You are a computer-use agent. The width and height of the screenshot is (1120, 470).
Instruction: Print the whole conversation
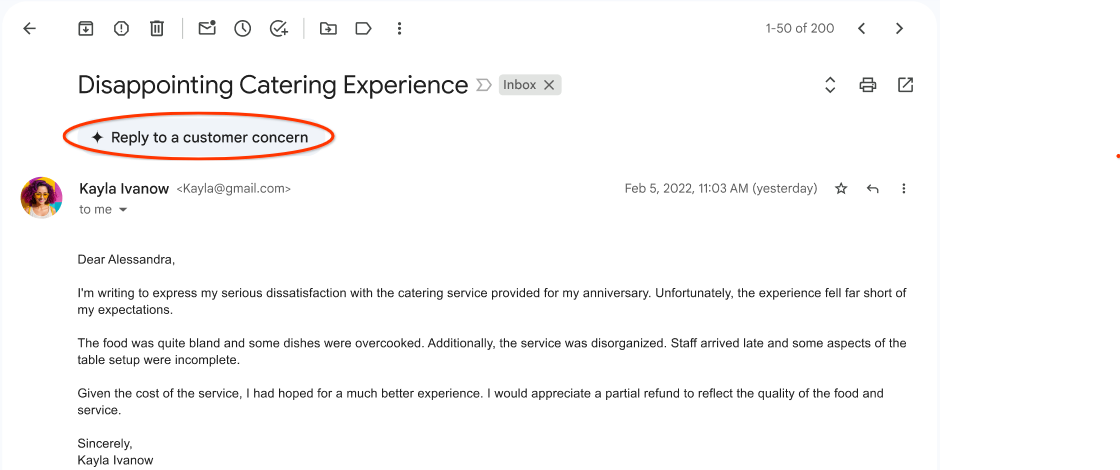tap(868, 85)
